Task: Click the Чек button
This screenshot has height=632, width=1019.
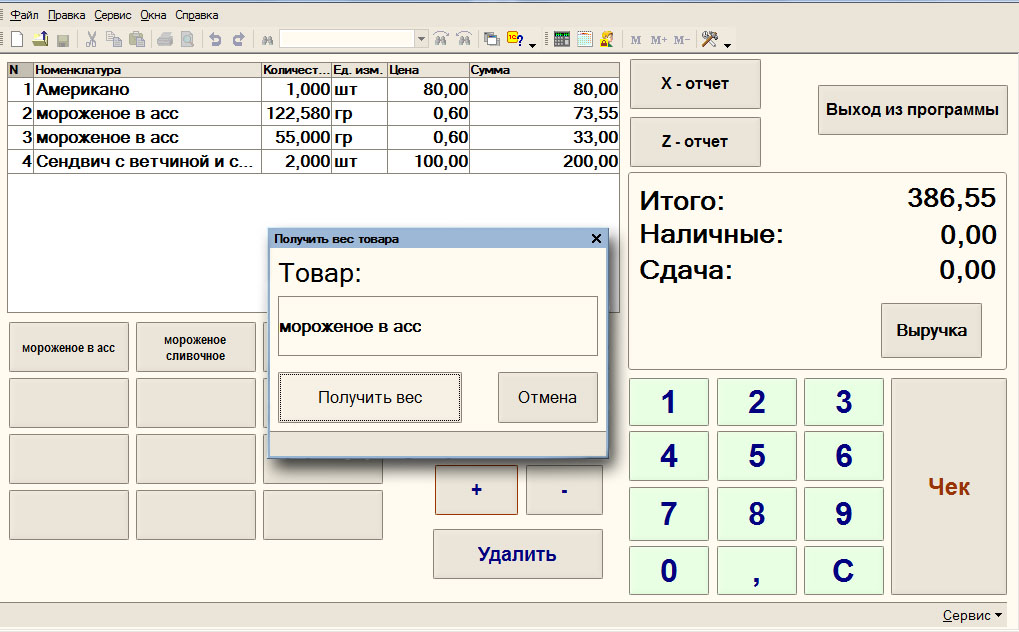Action: pos(948,487)
